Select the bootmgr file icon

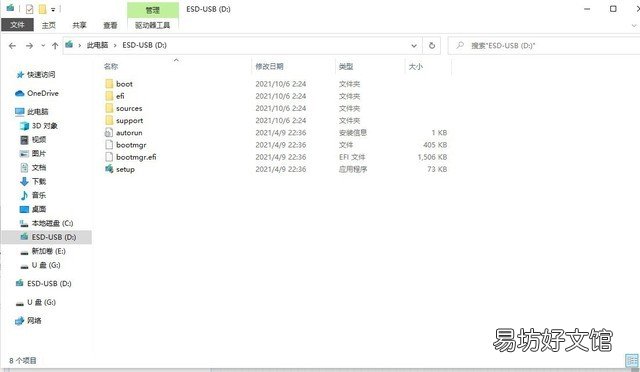[x=109, y=145]
